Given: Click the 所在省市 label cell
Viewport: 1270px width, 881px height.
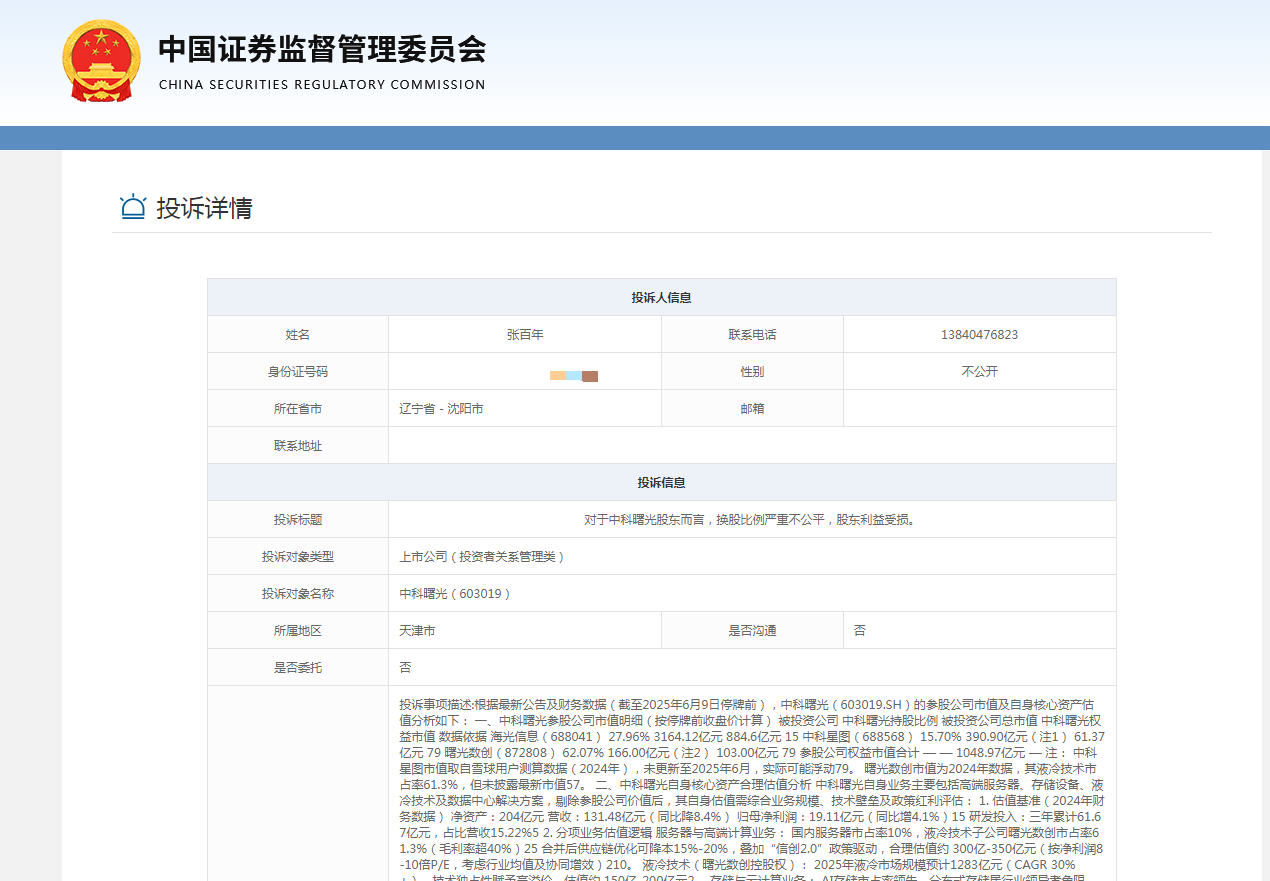Looking at the screenshot, I should [298, 409].
